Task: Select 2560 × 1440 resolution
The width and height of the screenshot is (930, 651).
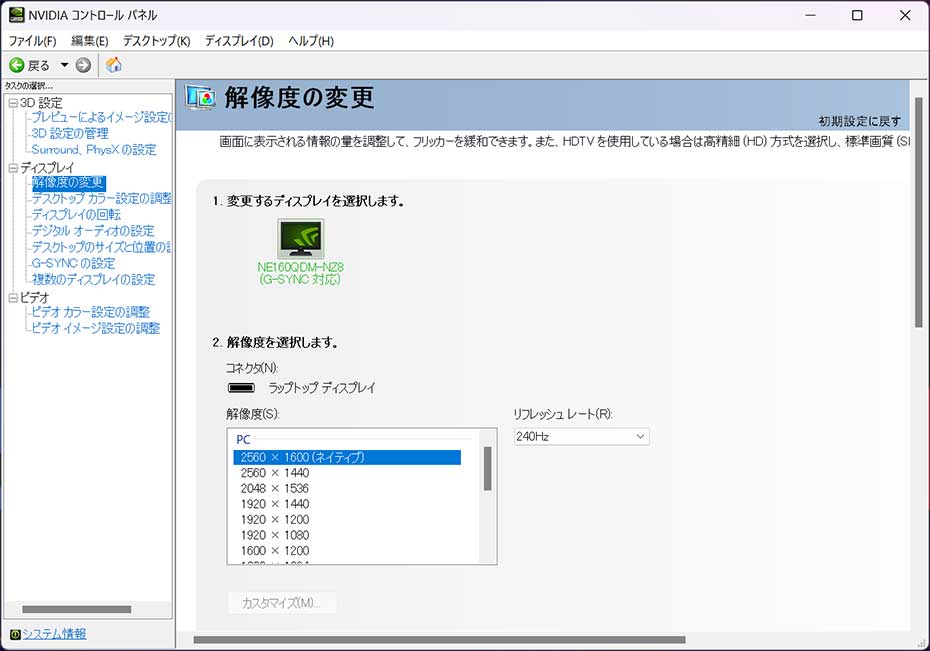Action: pyautogui.click(x=275, y=473)
